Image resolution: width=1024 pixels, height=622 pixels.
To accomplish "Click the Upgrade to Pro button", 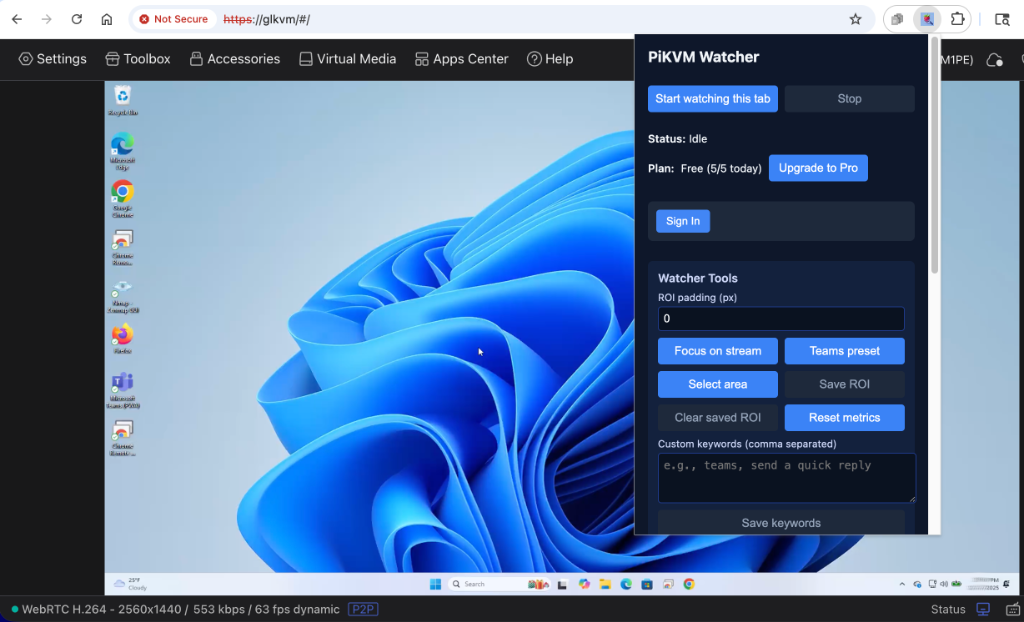I will pos(818,168).
